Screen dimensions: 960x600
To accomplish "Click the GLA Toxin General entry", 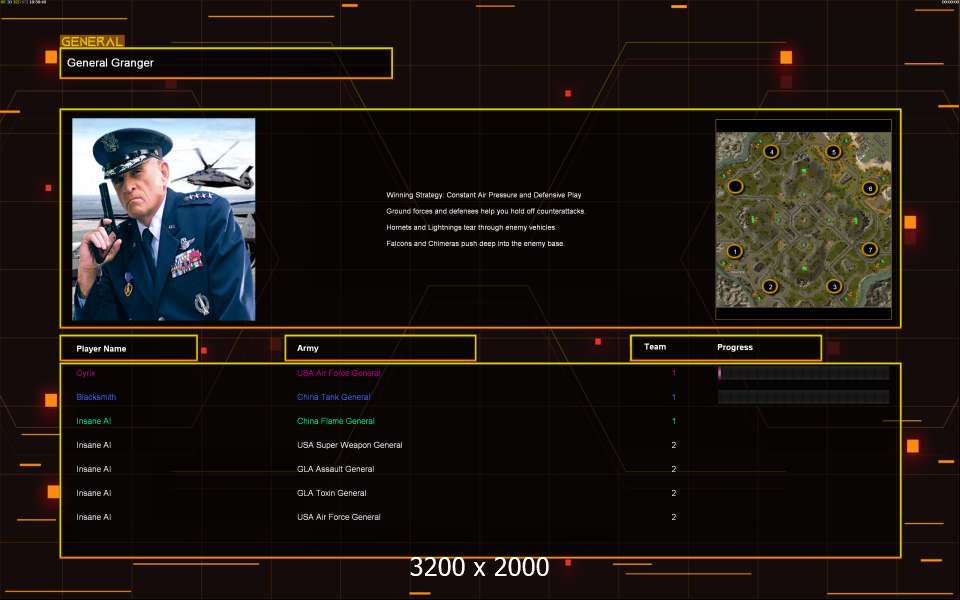I will [332, 493].
